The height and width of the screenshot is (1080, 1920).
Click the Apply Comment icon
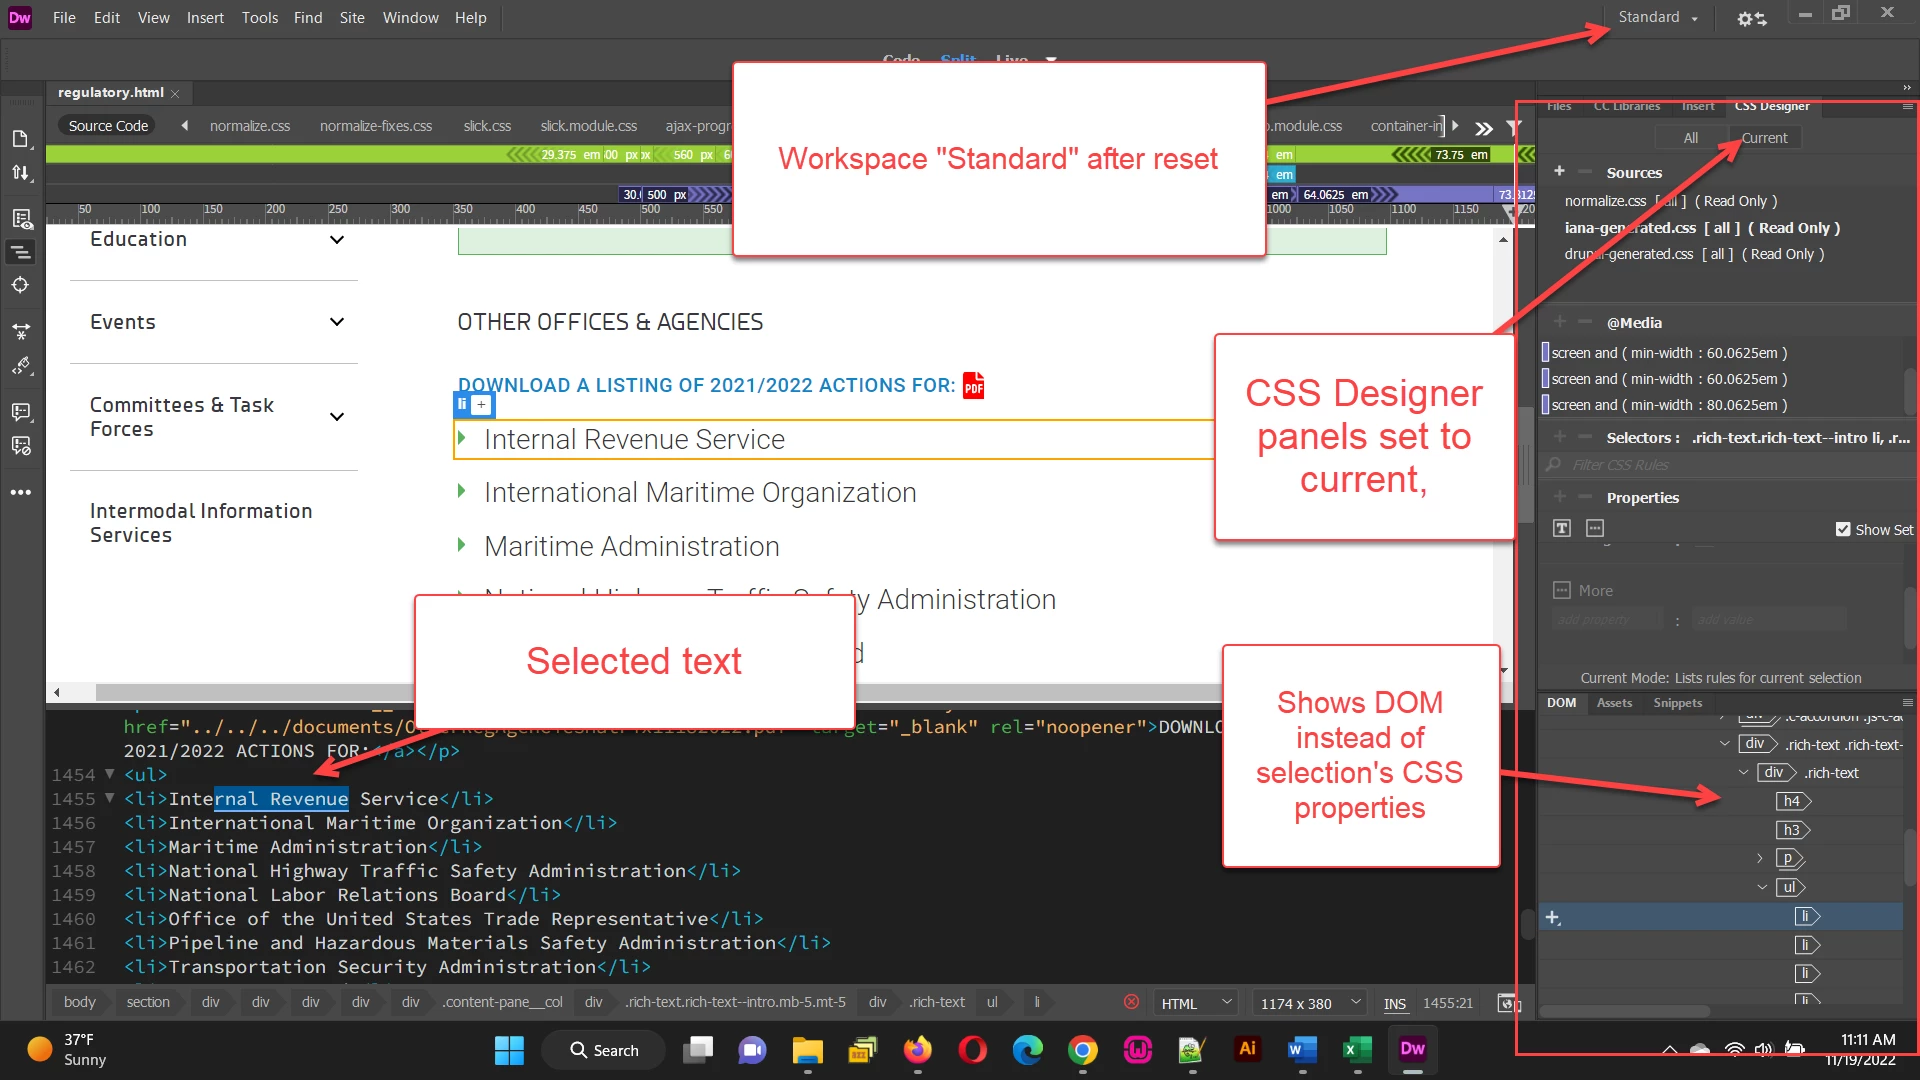click(20, 412)
